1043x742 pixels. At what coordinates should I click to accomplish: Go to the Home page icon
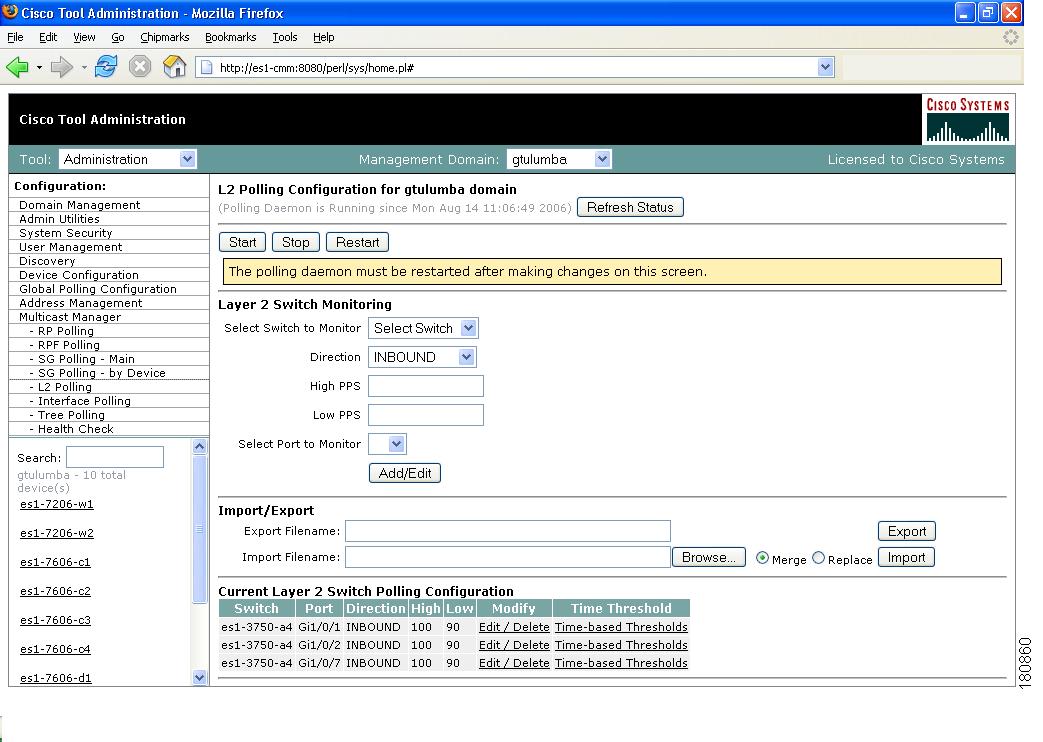(x=174, y=67)
